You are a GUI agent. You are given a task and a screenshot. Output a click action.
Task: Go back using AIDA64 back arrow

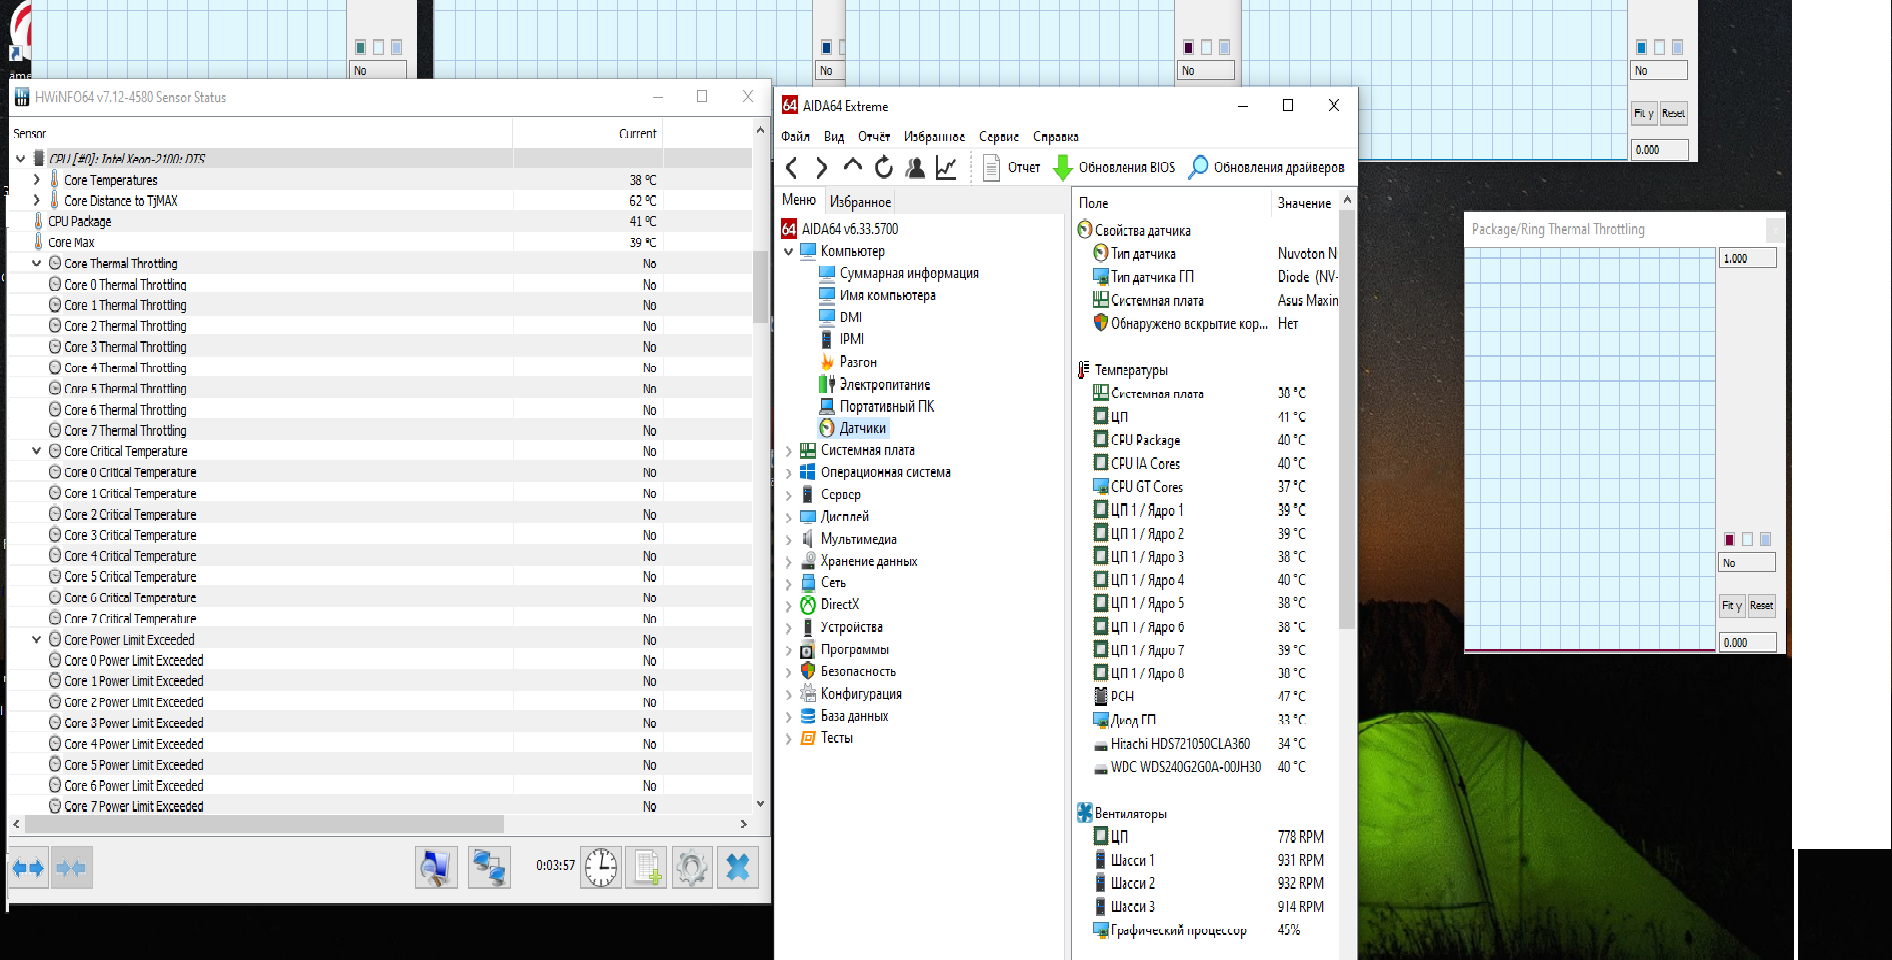coord(792,168)
